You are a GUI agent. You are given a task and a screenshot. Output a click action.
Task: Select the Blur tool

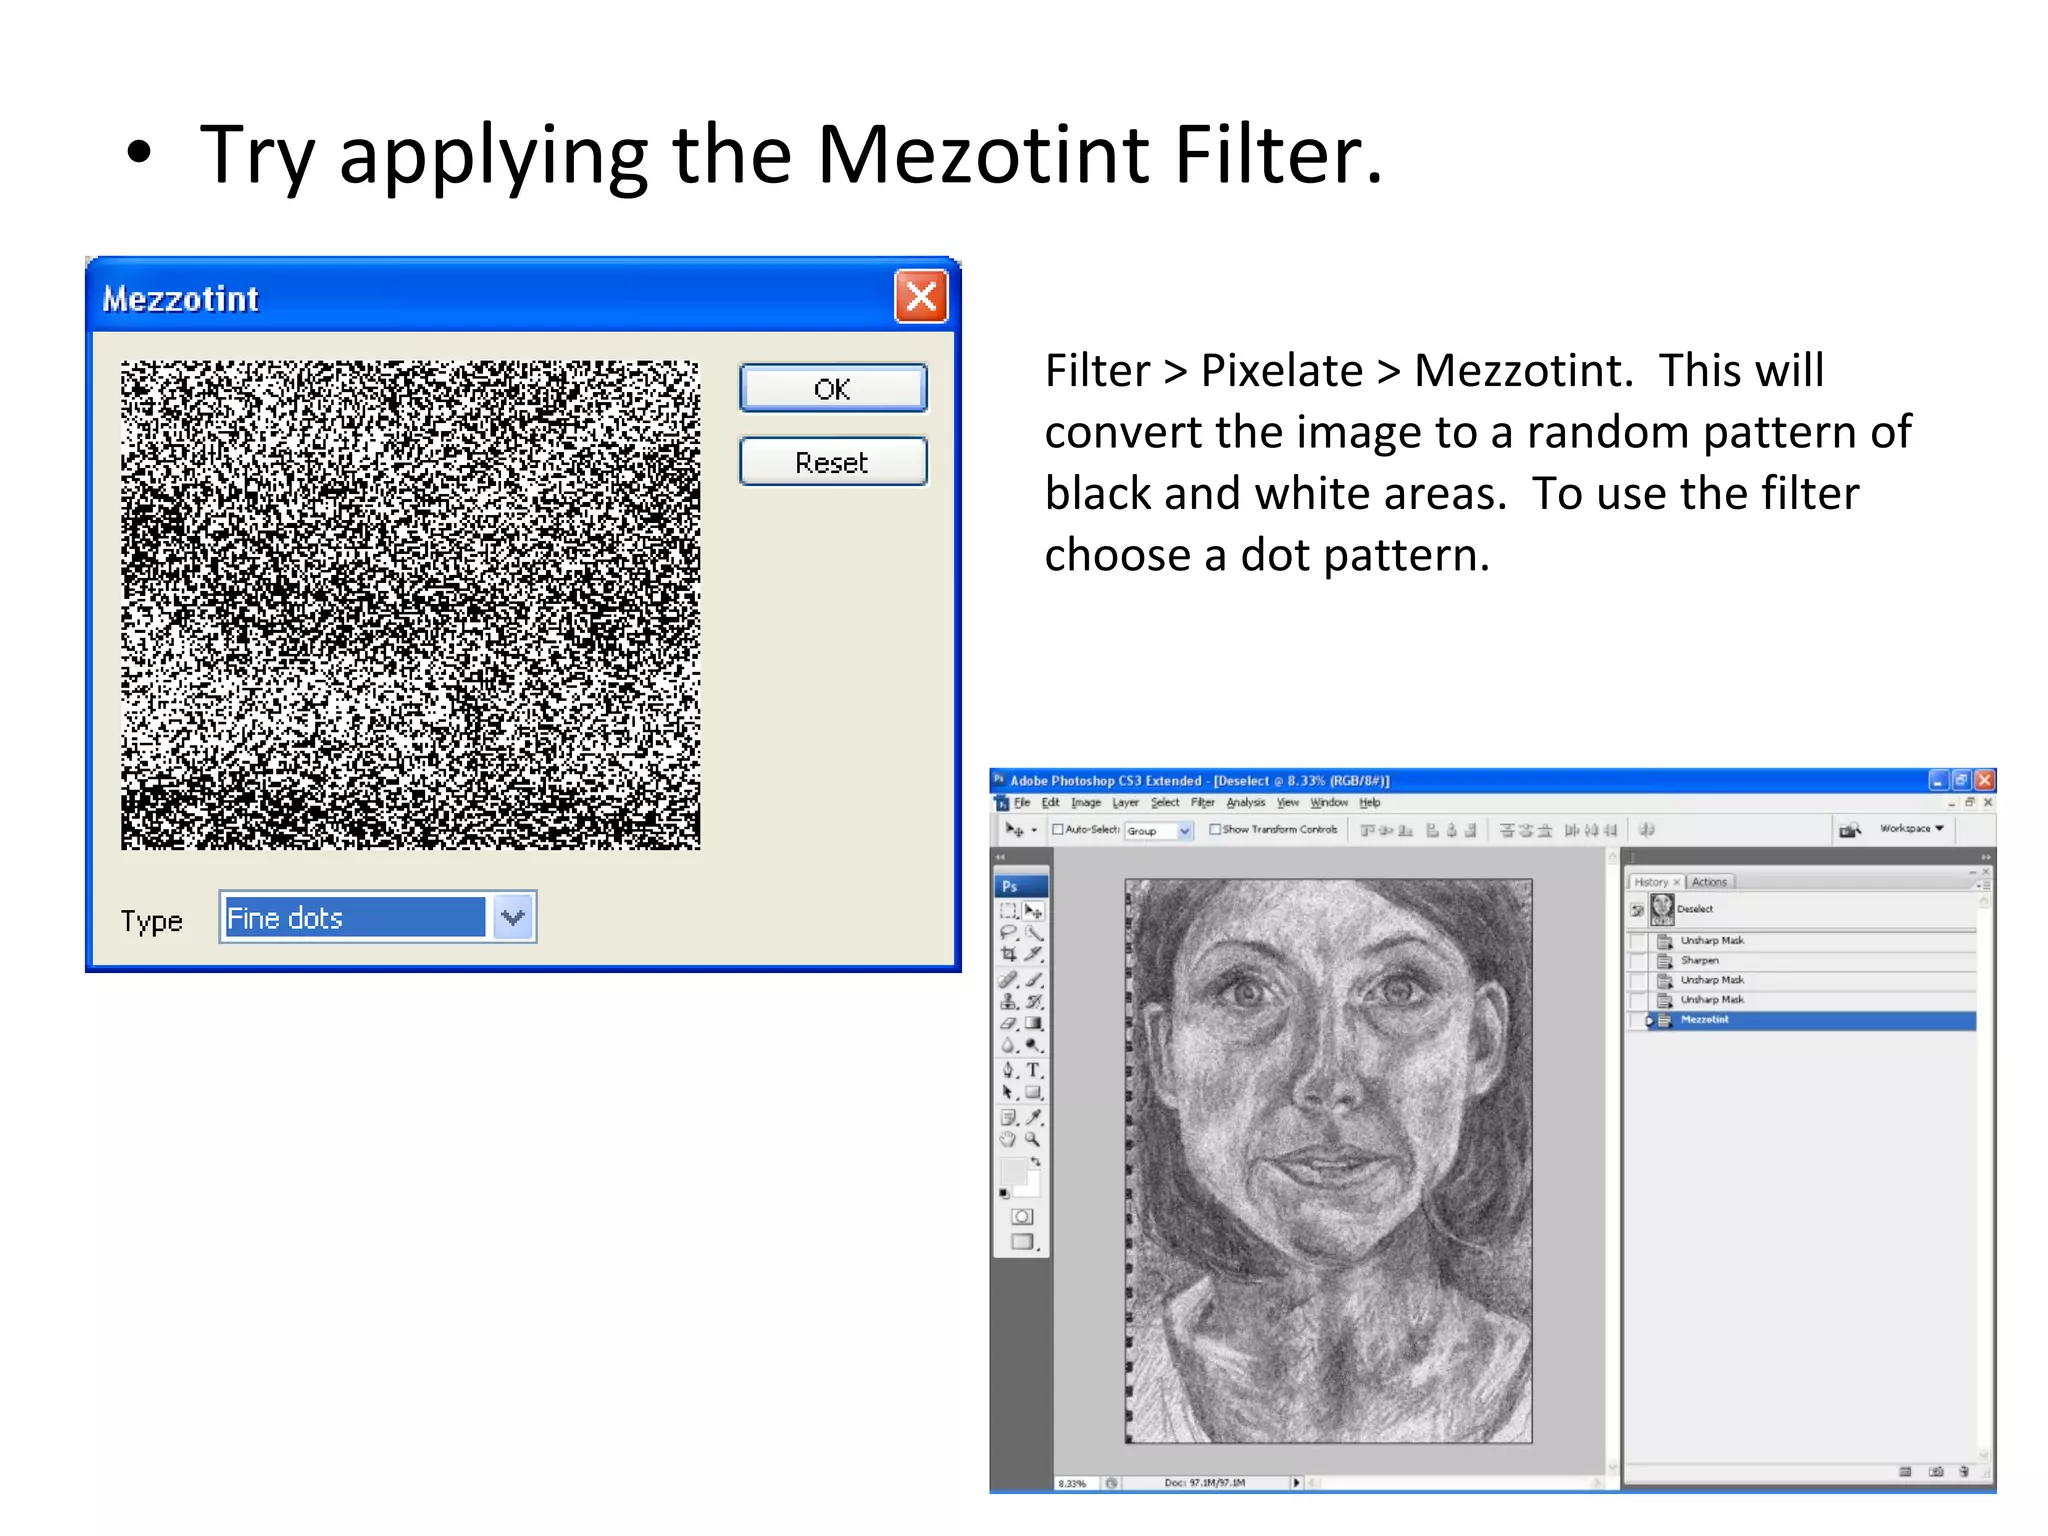1008,1046
